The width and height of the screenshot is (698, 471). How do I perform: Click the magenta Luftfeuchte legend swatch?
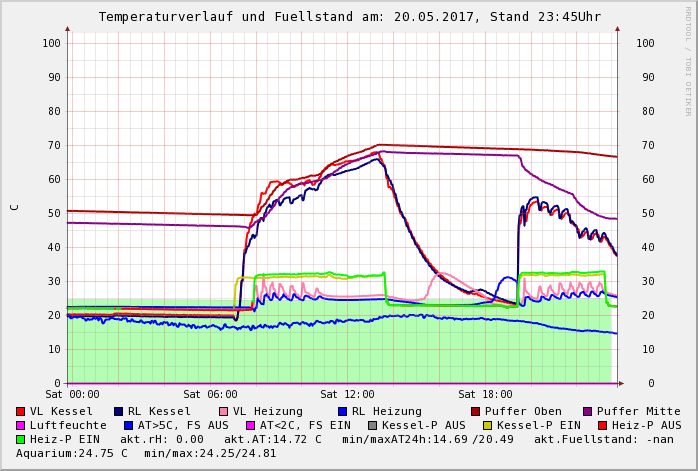pyautogui.click(x=21, y=425)
